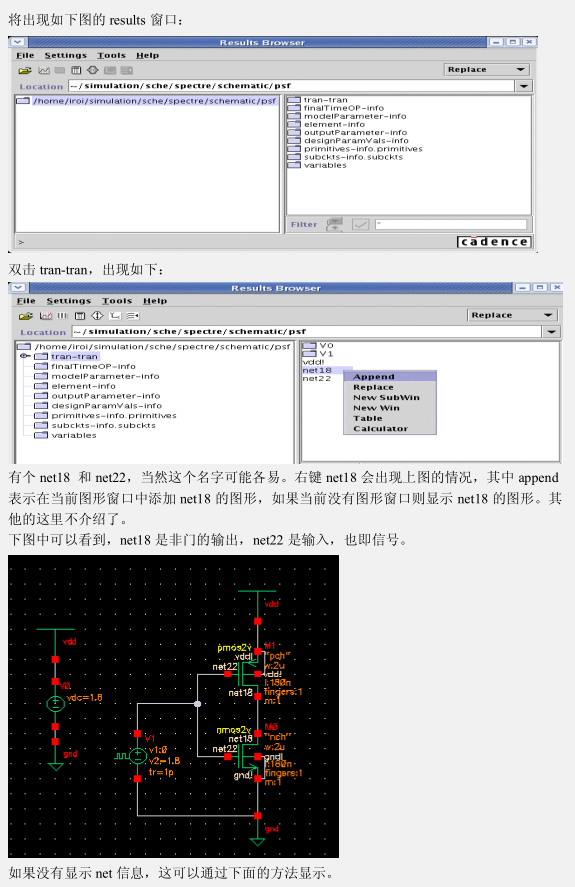
Task: Select net18 signal in lower right pane
Action: [x=317, y=371]
